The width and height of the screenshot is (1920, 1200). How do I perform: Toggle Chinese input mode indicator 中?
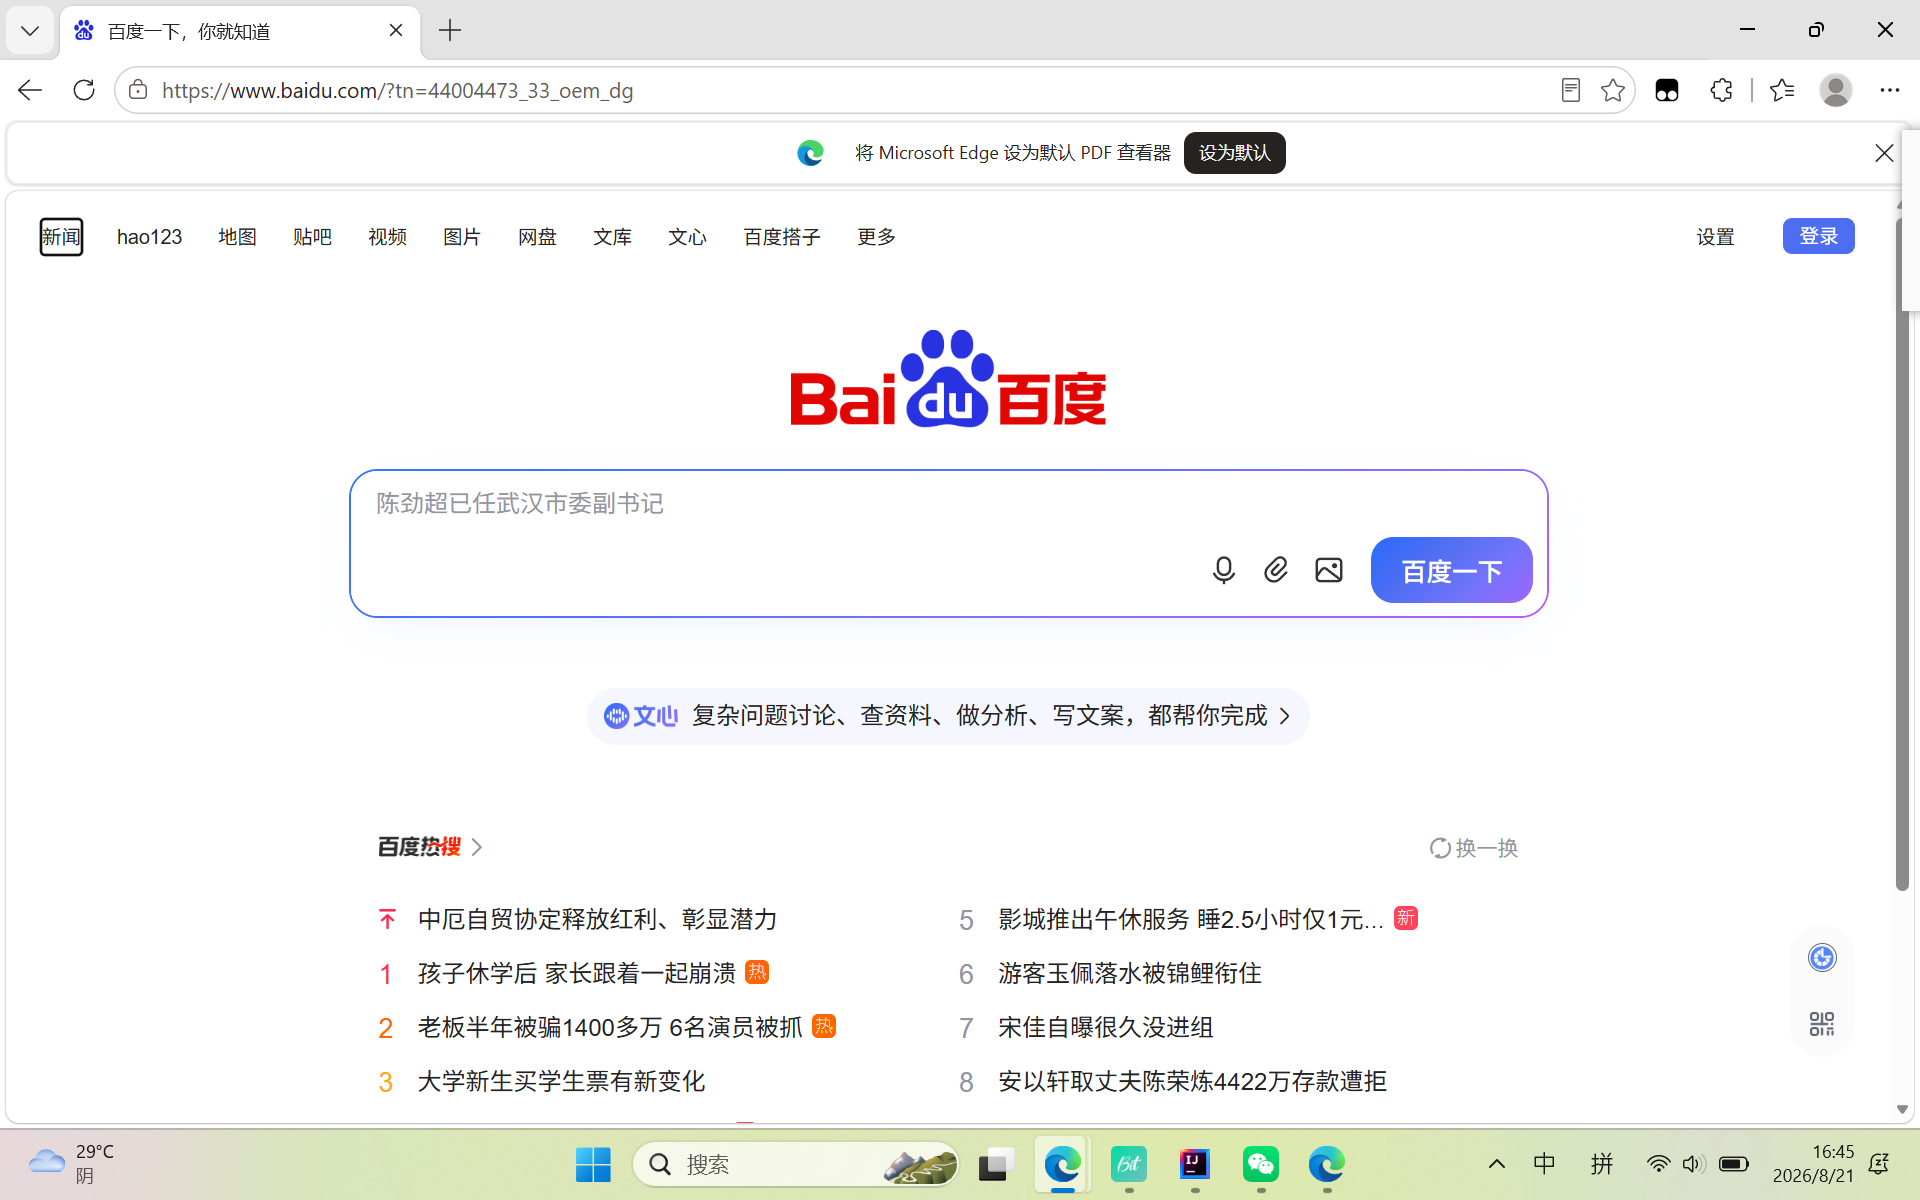(1544, 1164)
